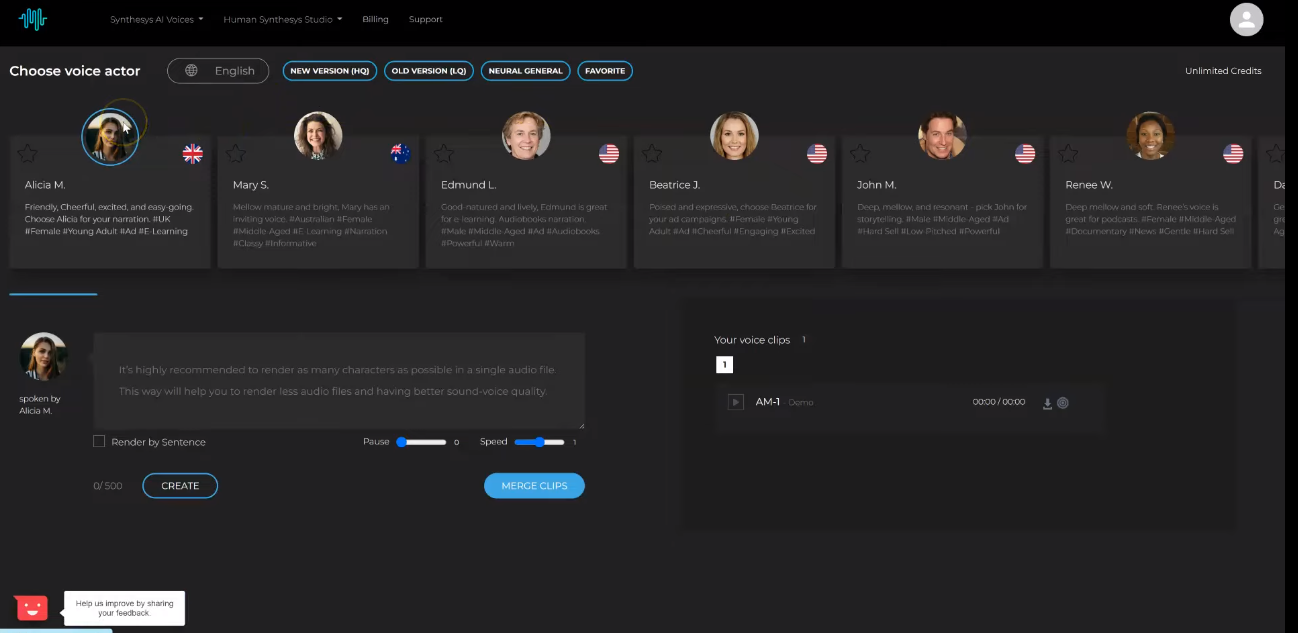Viewport: 1298px width, 633px height.
Task: Open the English language selector
Action: point(218,71)
